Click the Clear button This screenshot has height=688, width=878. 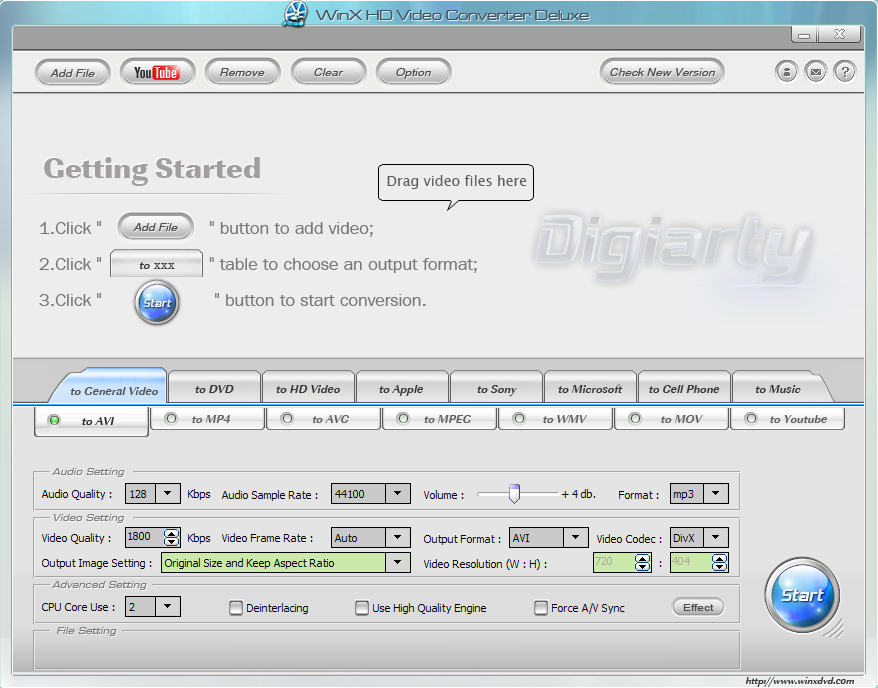click(x=328, y=72)
